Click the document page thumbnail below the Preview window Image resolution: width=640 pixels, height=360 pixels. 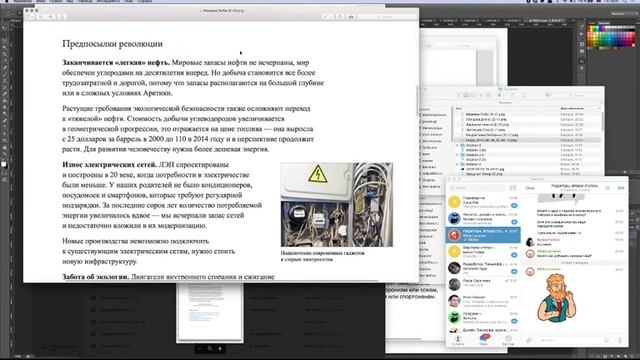coord(209,312)
